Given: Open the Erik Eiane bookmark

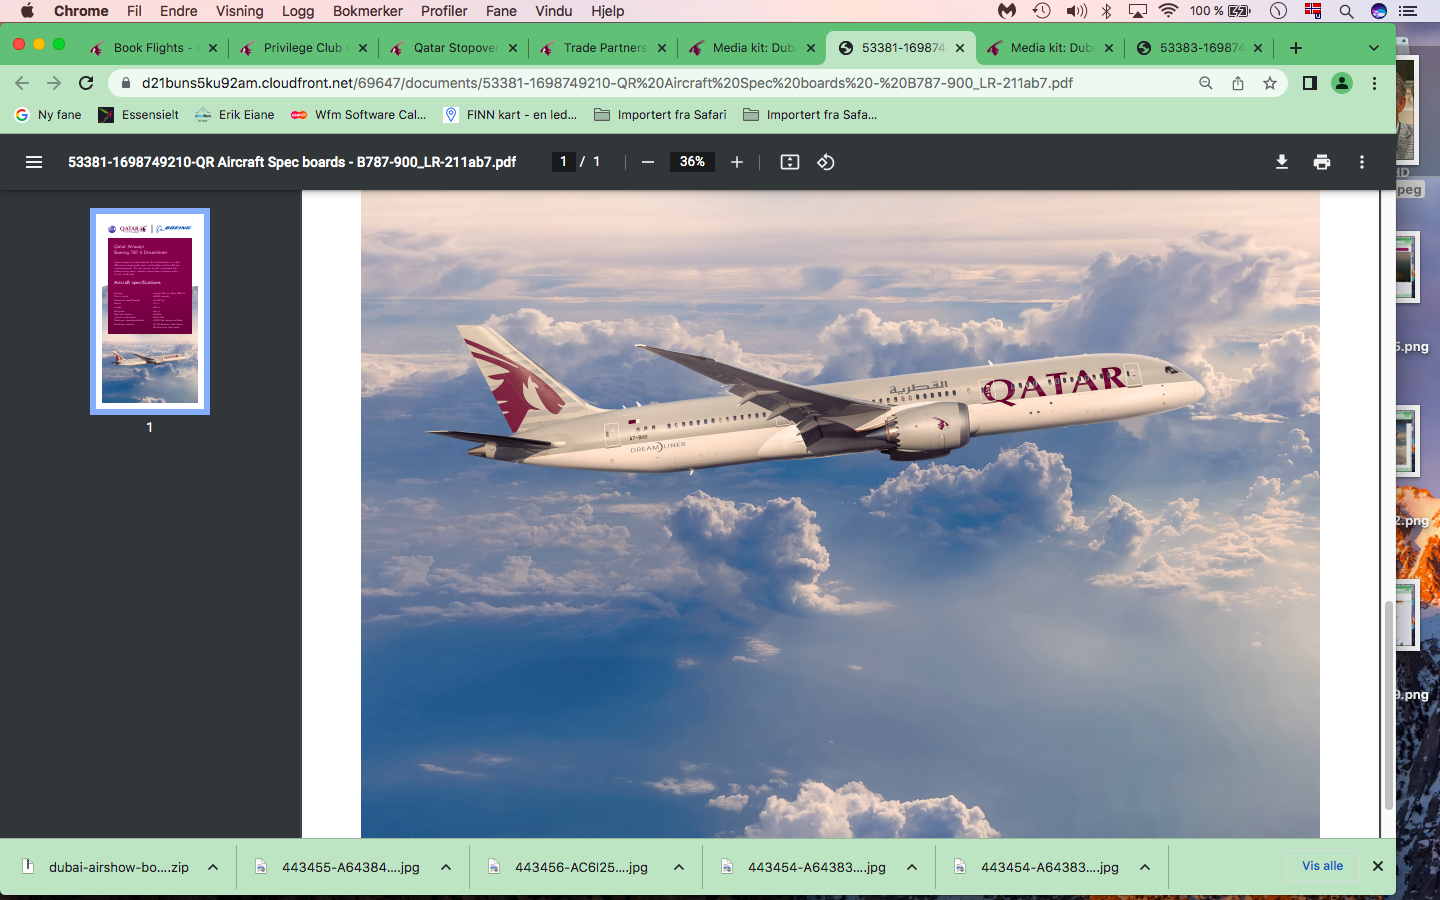Looking at the screenshot, I should click(x=235, y=115).
